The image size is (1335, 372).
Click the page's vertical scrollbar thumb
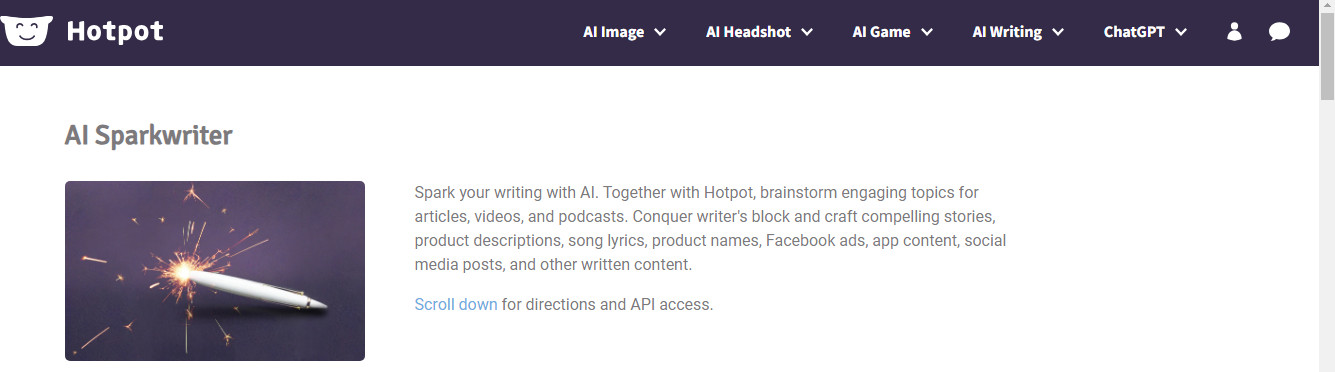click(x=1327, y=58)
